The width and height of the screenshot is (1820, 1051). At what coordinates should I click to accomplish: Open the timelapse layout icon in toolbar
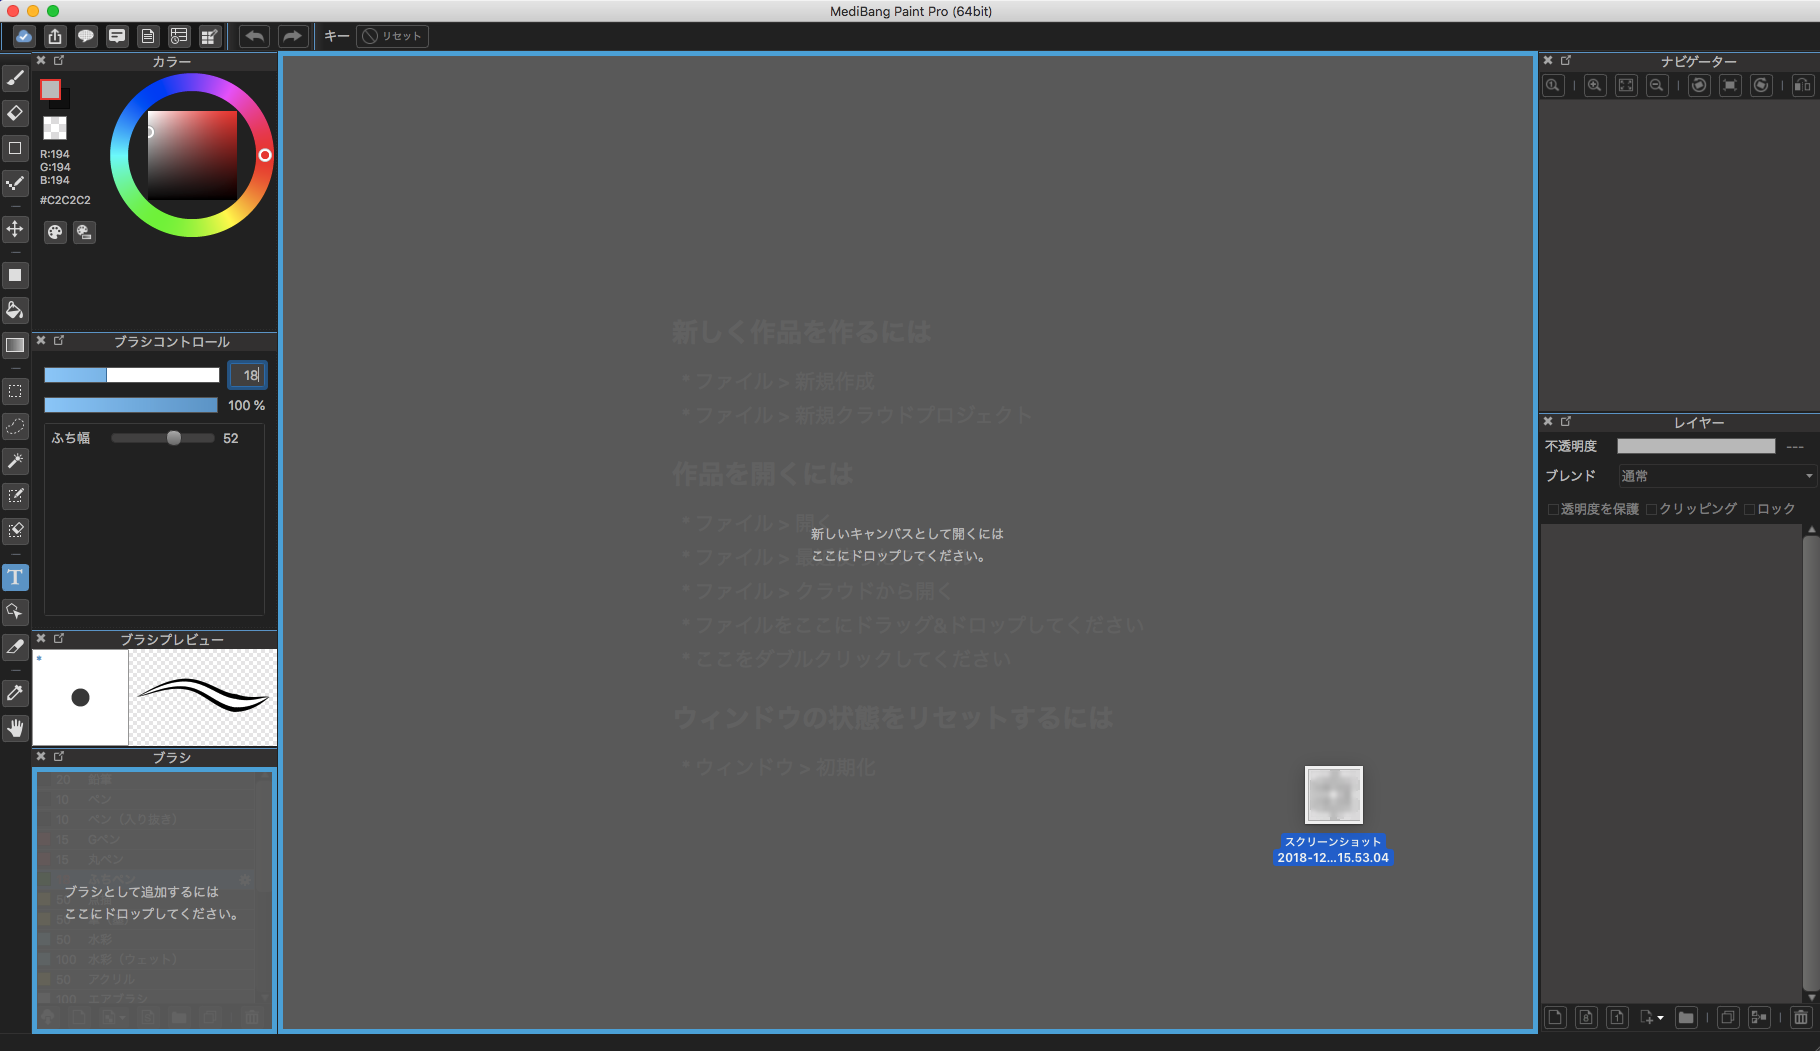[179, 36]
